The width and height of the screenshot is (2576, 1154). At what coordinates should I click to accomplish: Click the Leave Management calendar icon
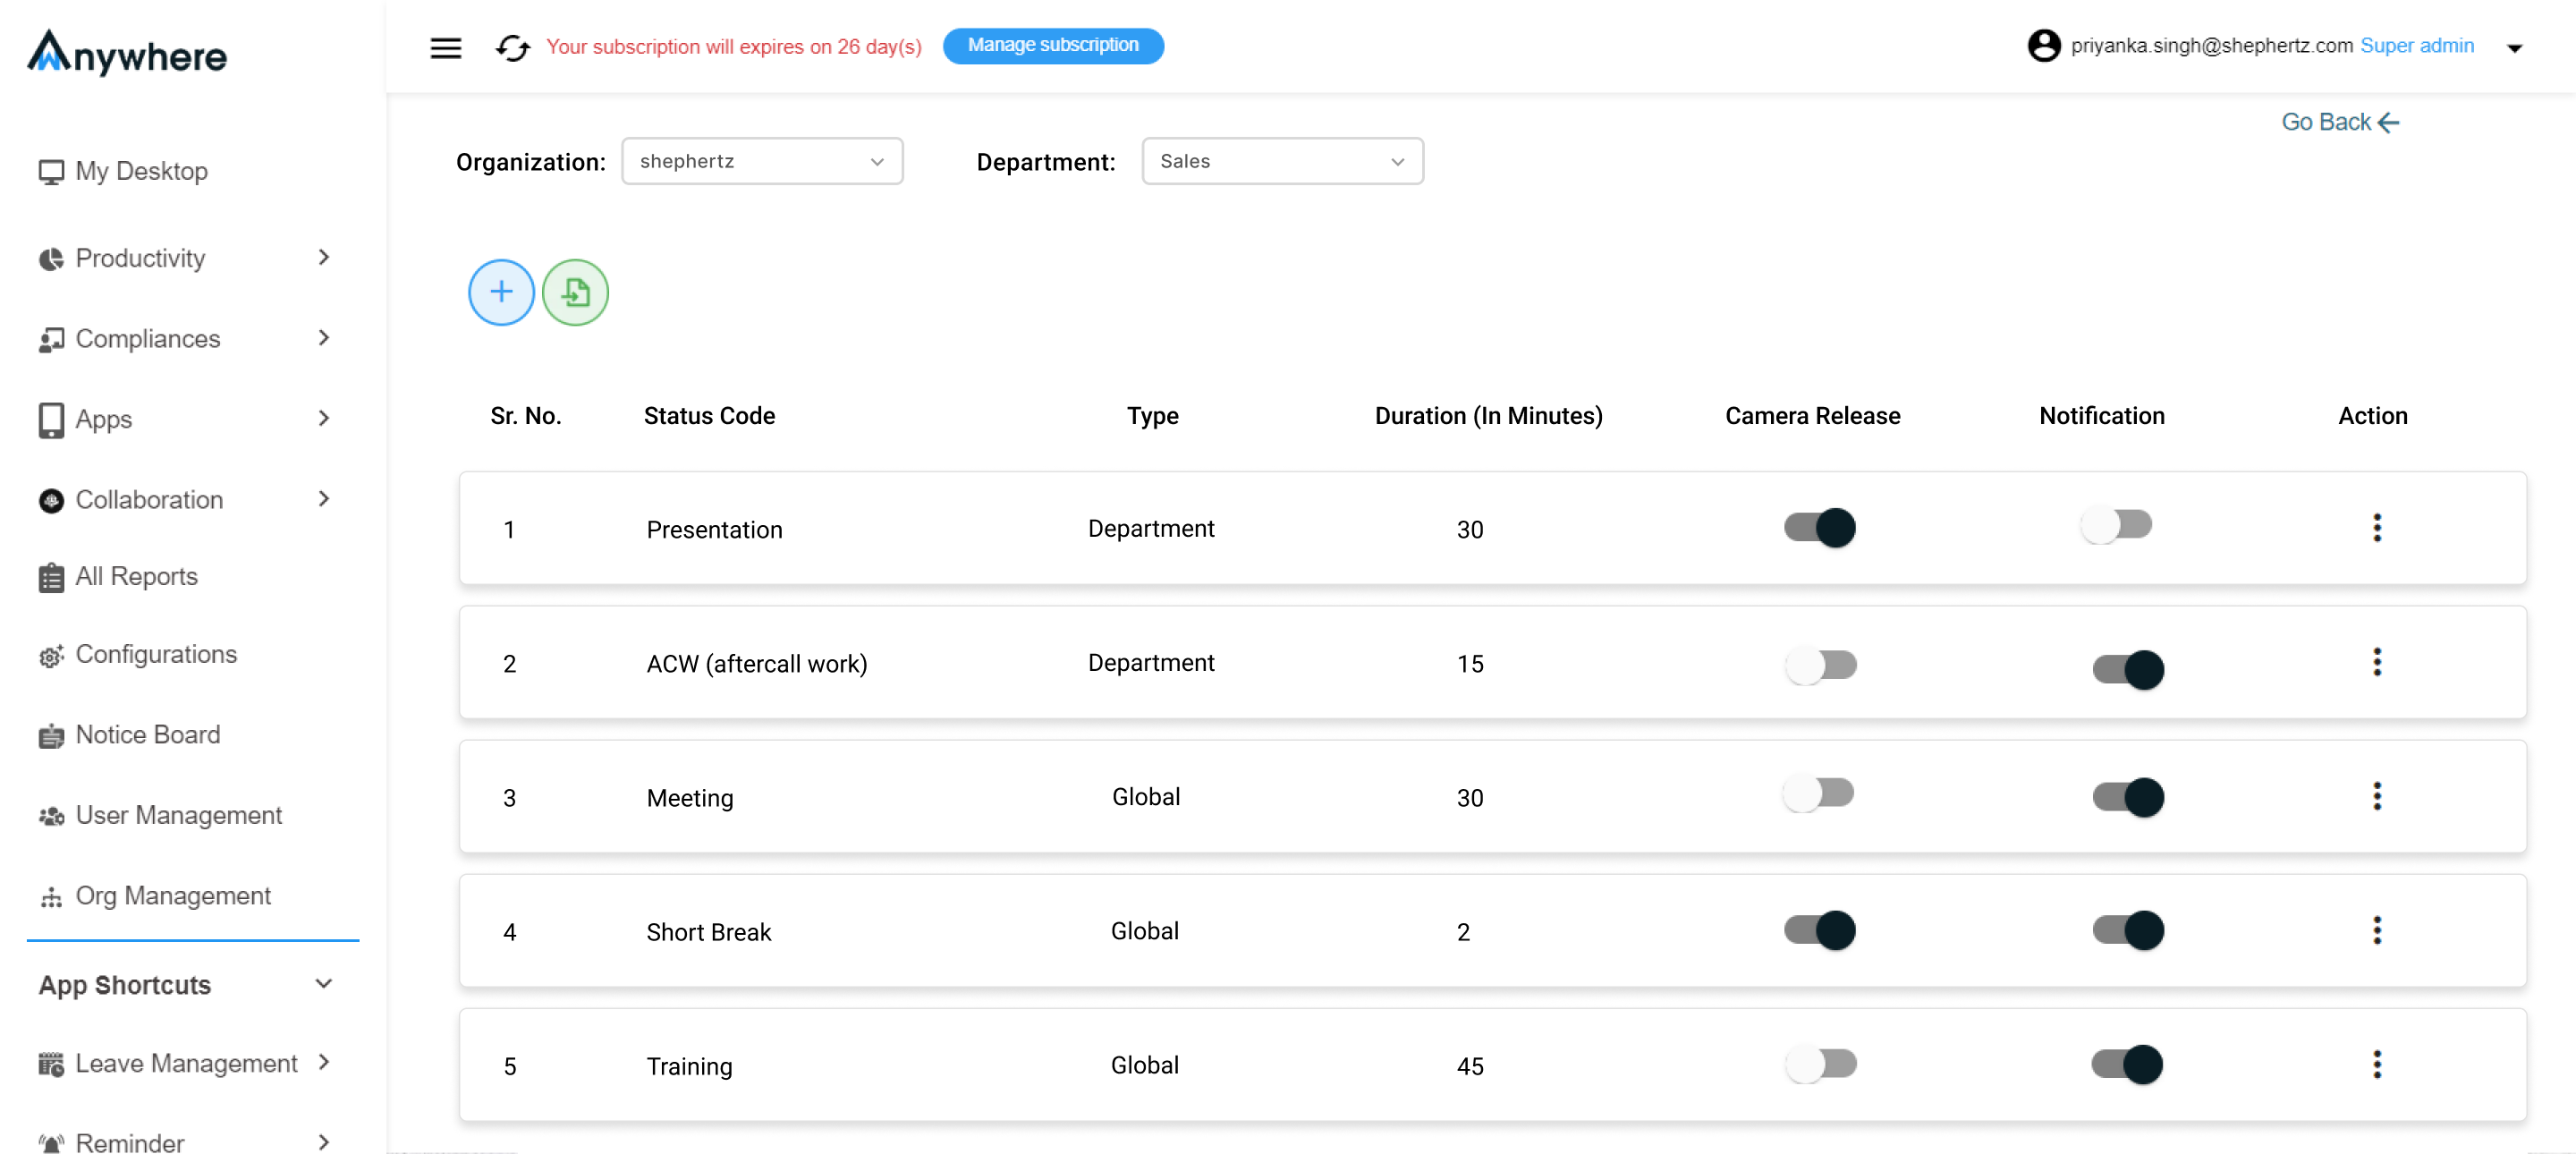[51, 1064]
